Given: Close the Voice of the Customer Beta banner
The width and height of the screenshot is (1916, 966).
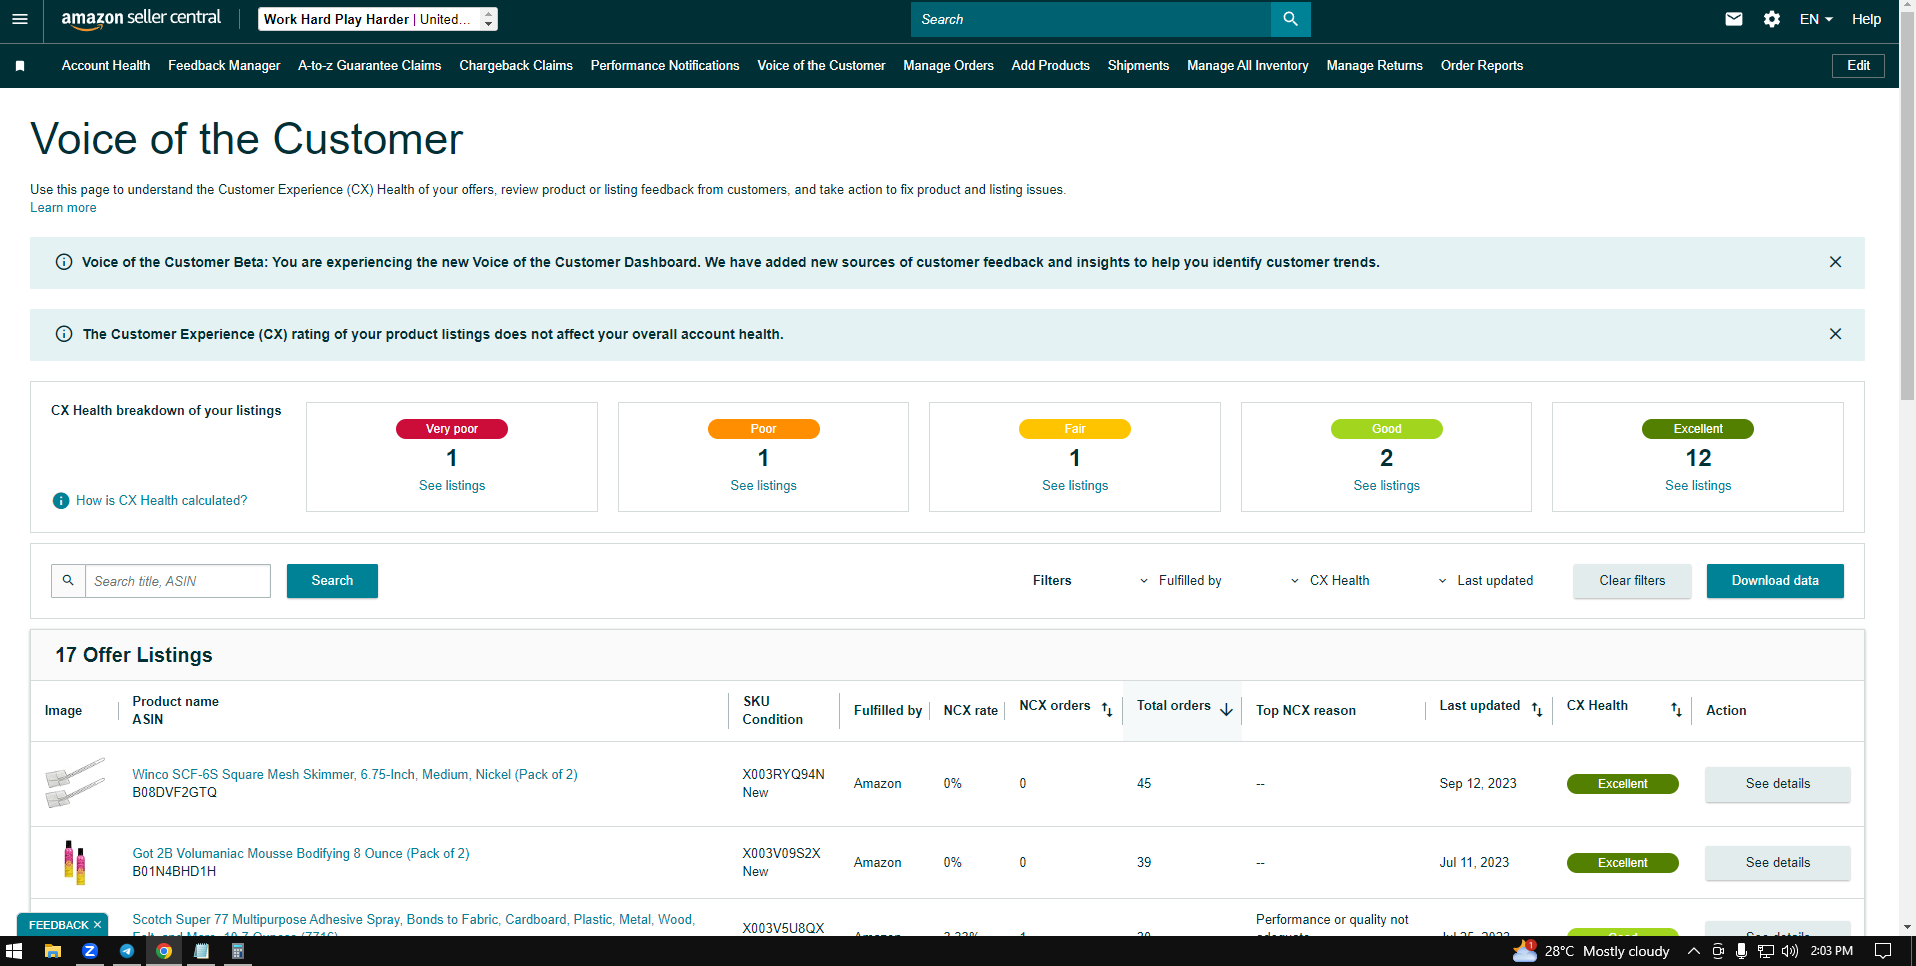Looking at the screenshot, I should (x=1835, y=262).
